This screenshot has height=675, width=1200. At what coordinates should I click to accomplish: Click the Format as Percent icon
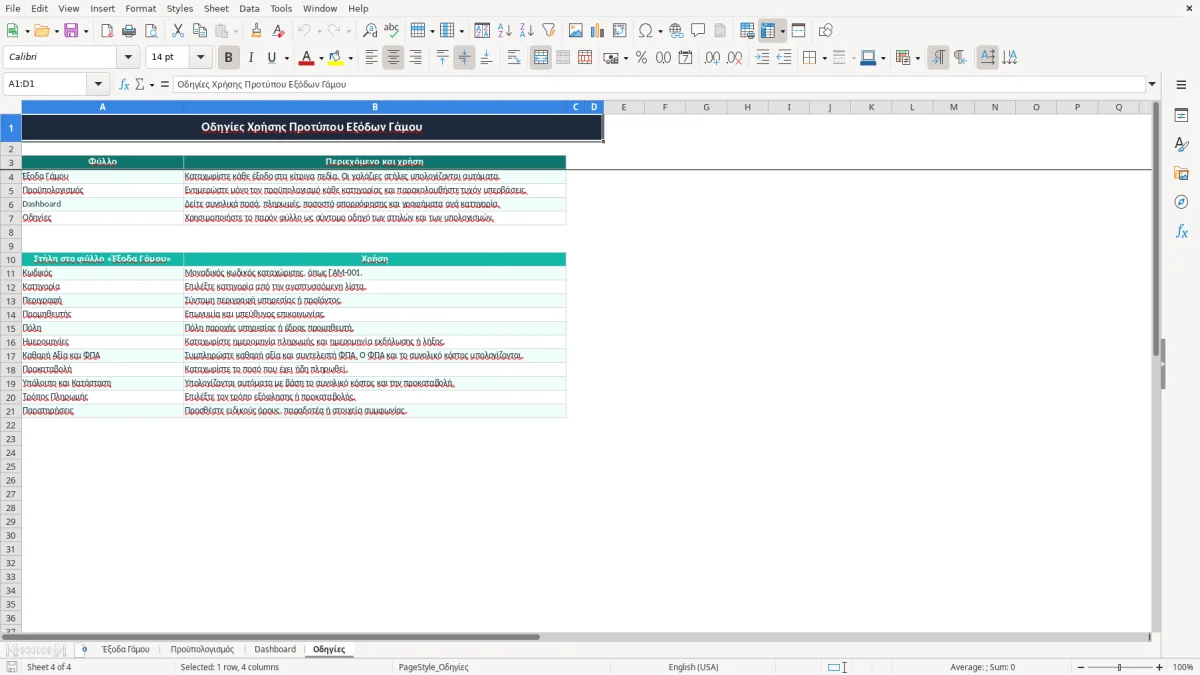pyautogui.click(x=641, y=58)
